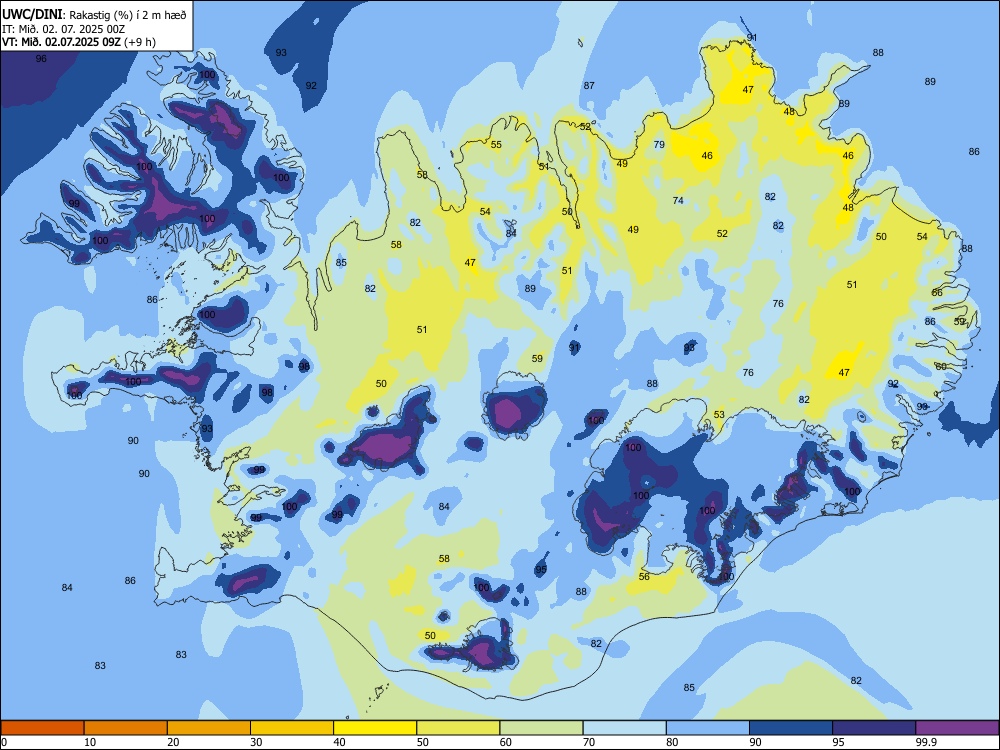Pick the light green 60–70 legend swatch

point(541,728)
